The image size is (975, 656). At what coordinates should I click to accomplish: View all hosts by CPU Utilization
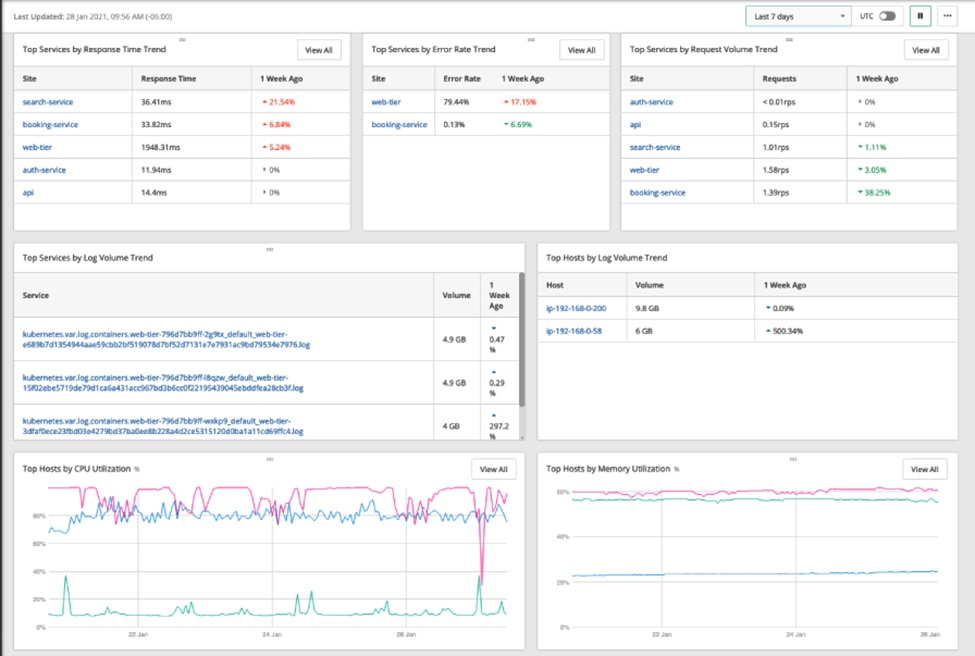click(x=493, y=469)
